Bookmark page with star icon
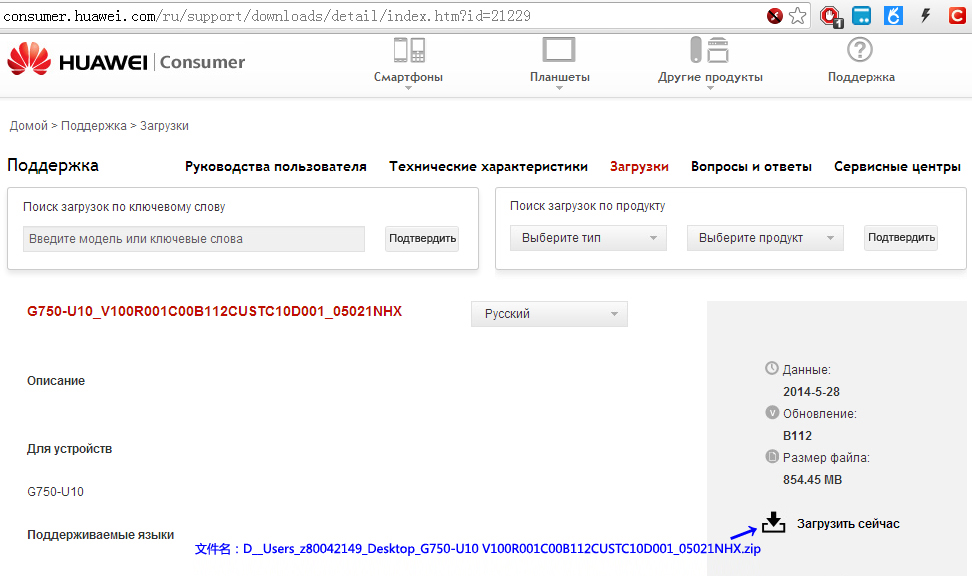The image size is (972, 579). pyautogui.click(x=797, y=15)
